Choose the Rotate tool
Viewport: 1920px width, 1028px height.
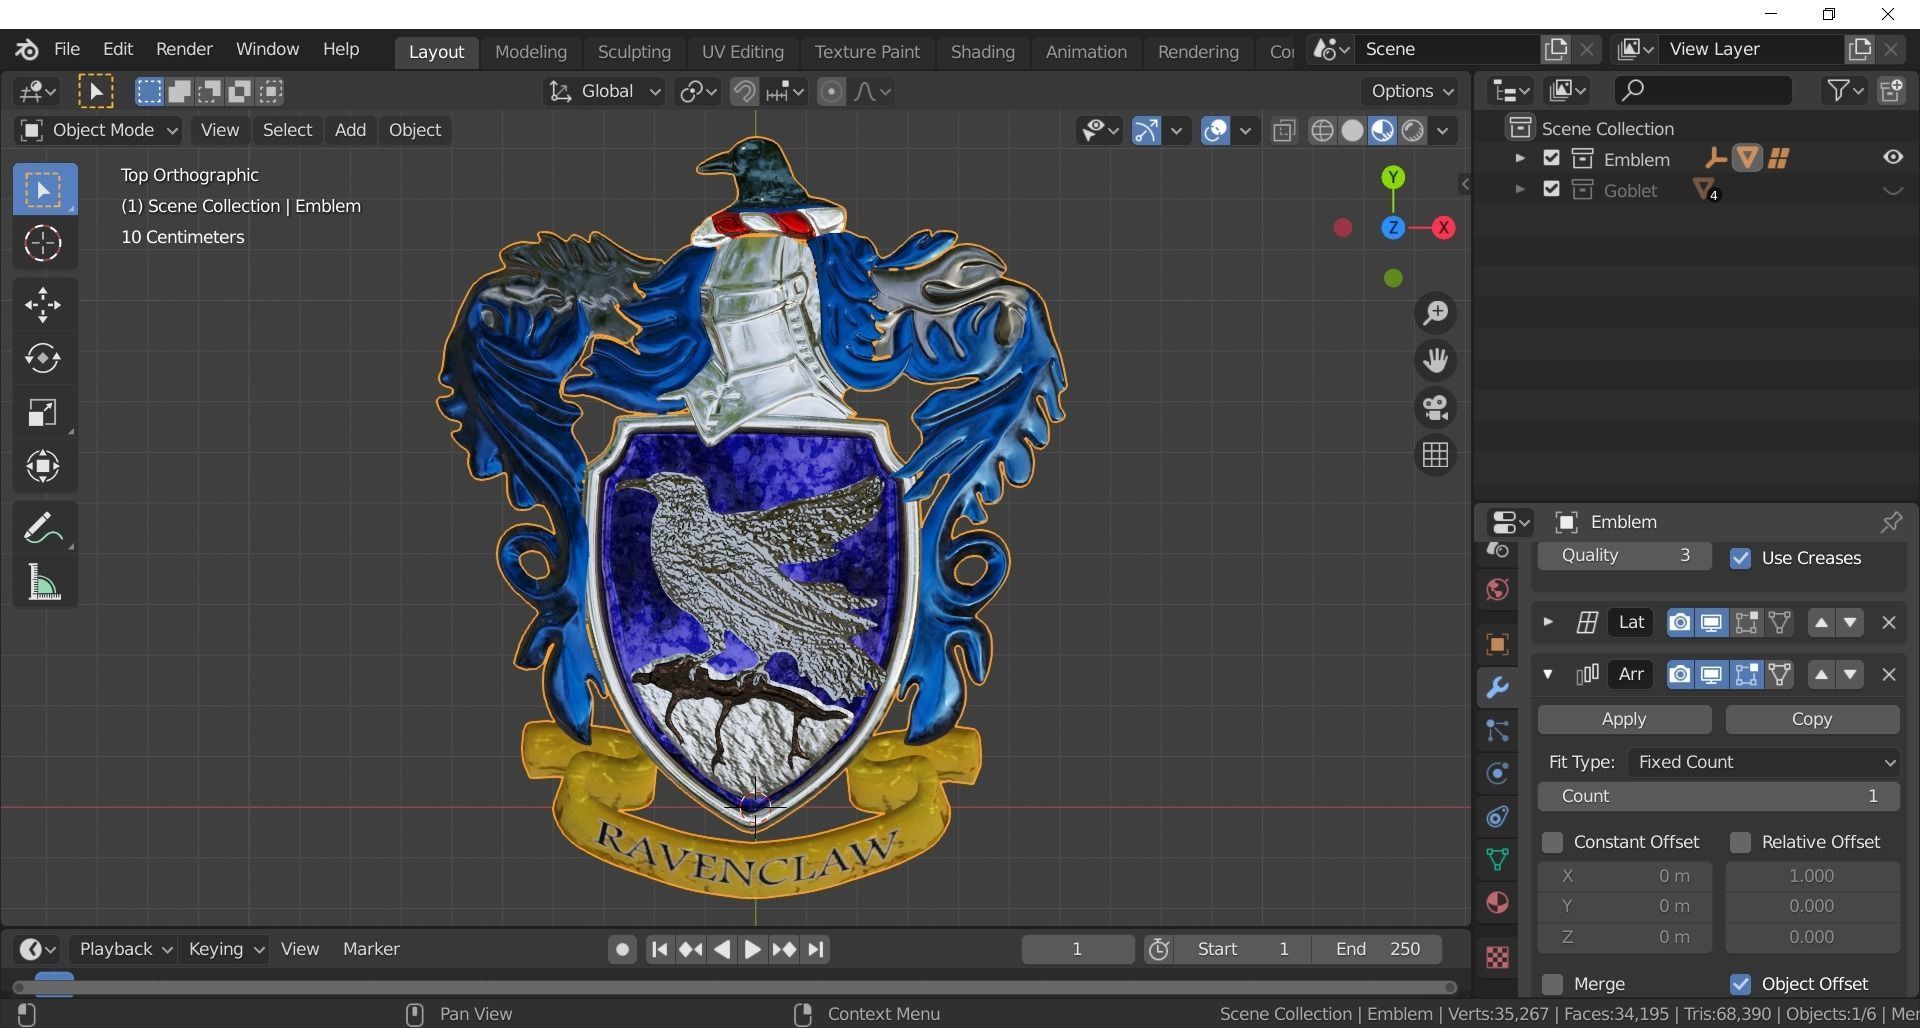44,358
